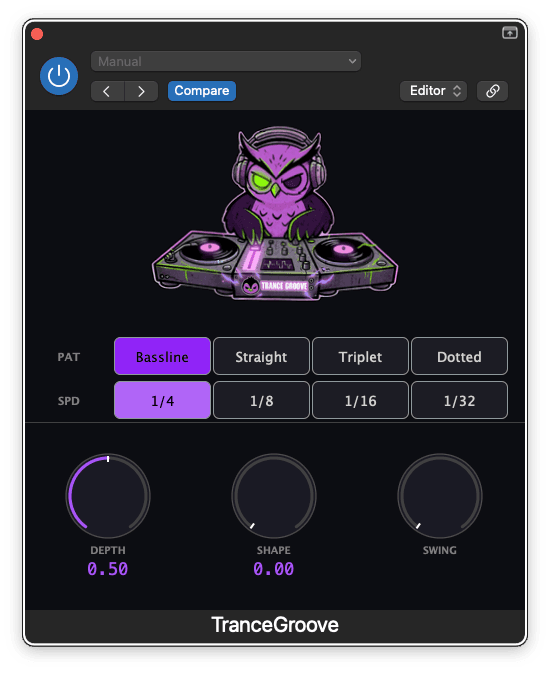
Task: Click the window expand icon at top right
Action: [510, 33]
